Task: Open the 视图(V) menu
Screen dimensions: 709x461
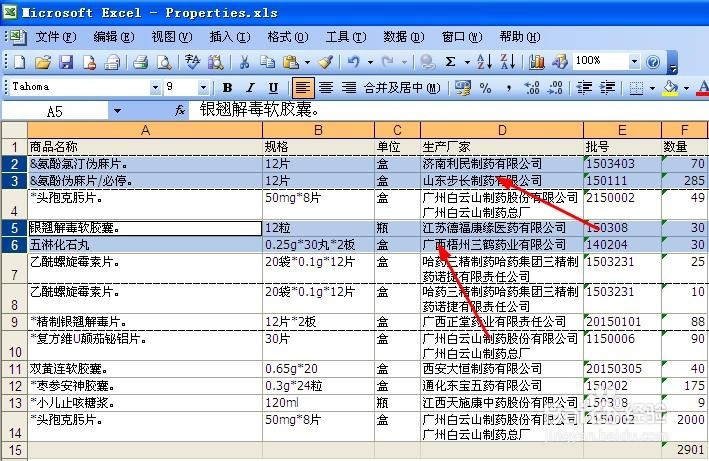Action: tap(172, 37)
